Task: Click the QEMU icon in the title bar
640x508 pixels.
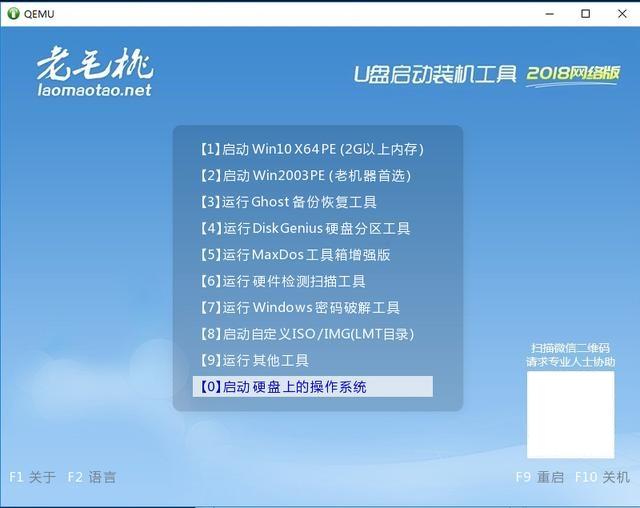Action: (x=13, y=13)
